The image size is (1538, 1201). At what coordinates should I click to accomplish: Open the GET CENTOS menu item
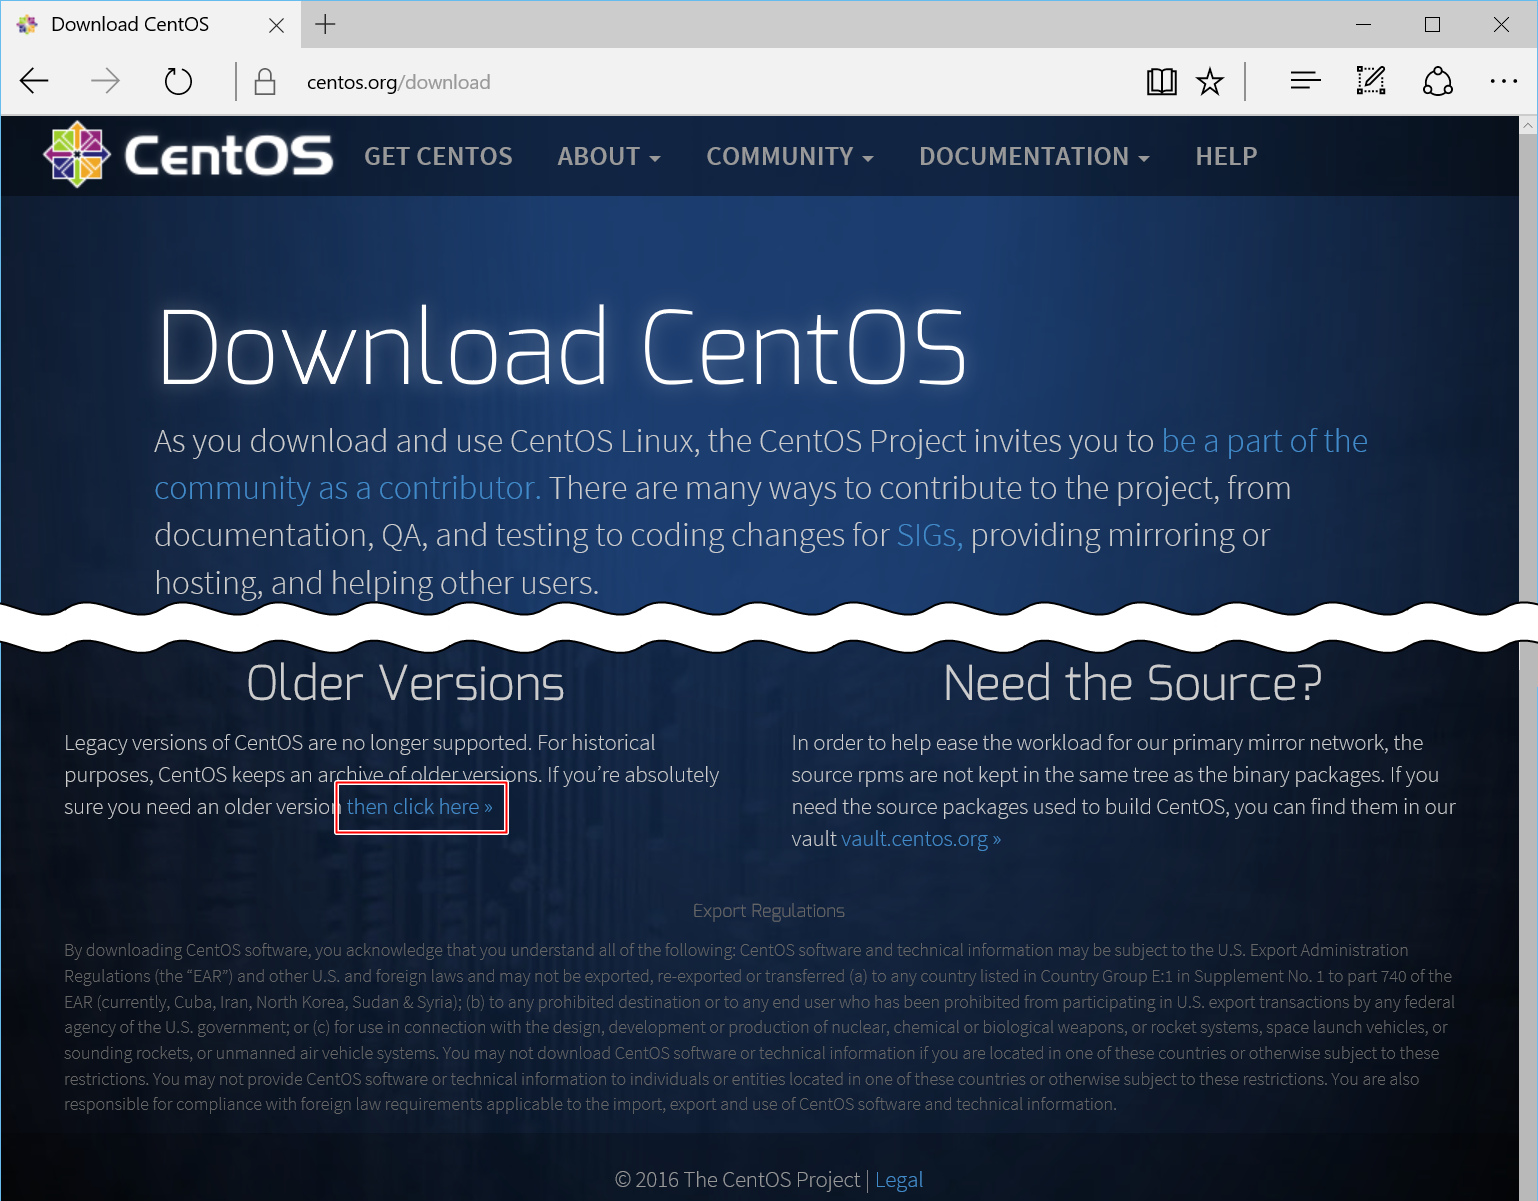click(x=438, y=156)
